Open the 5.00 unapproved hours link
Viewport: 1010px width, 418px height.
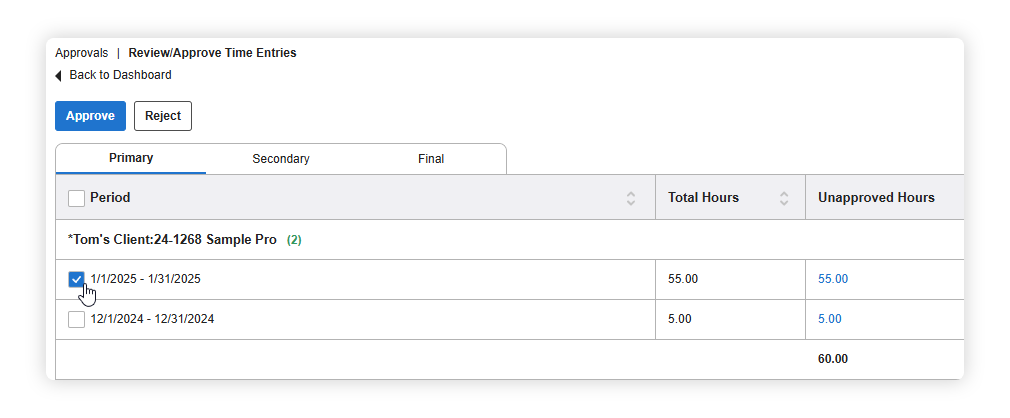point(830,319)
